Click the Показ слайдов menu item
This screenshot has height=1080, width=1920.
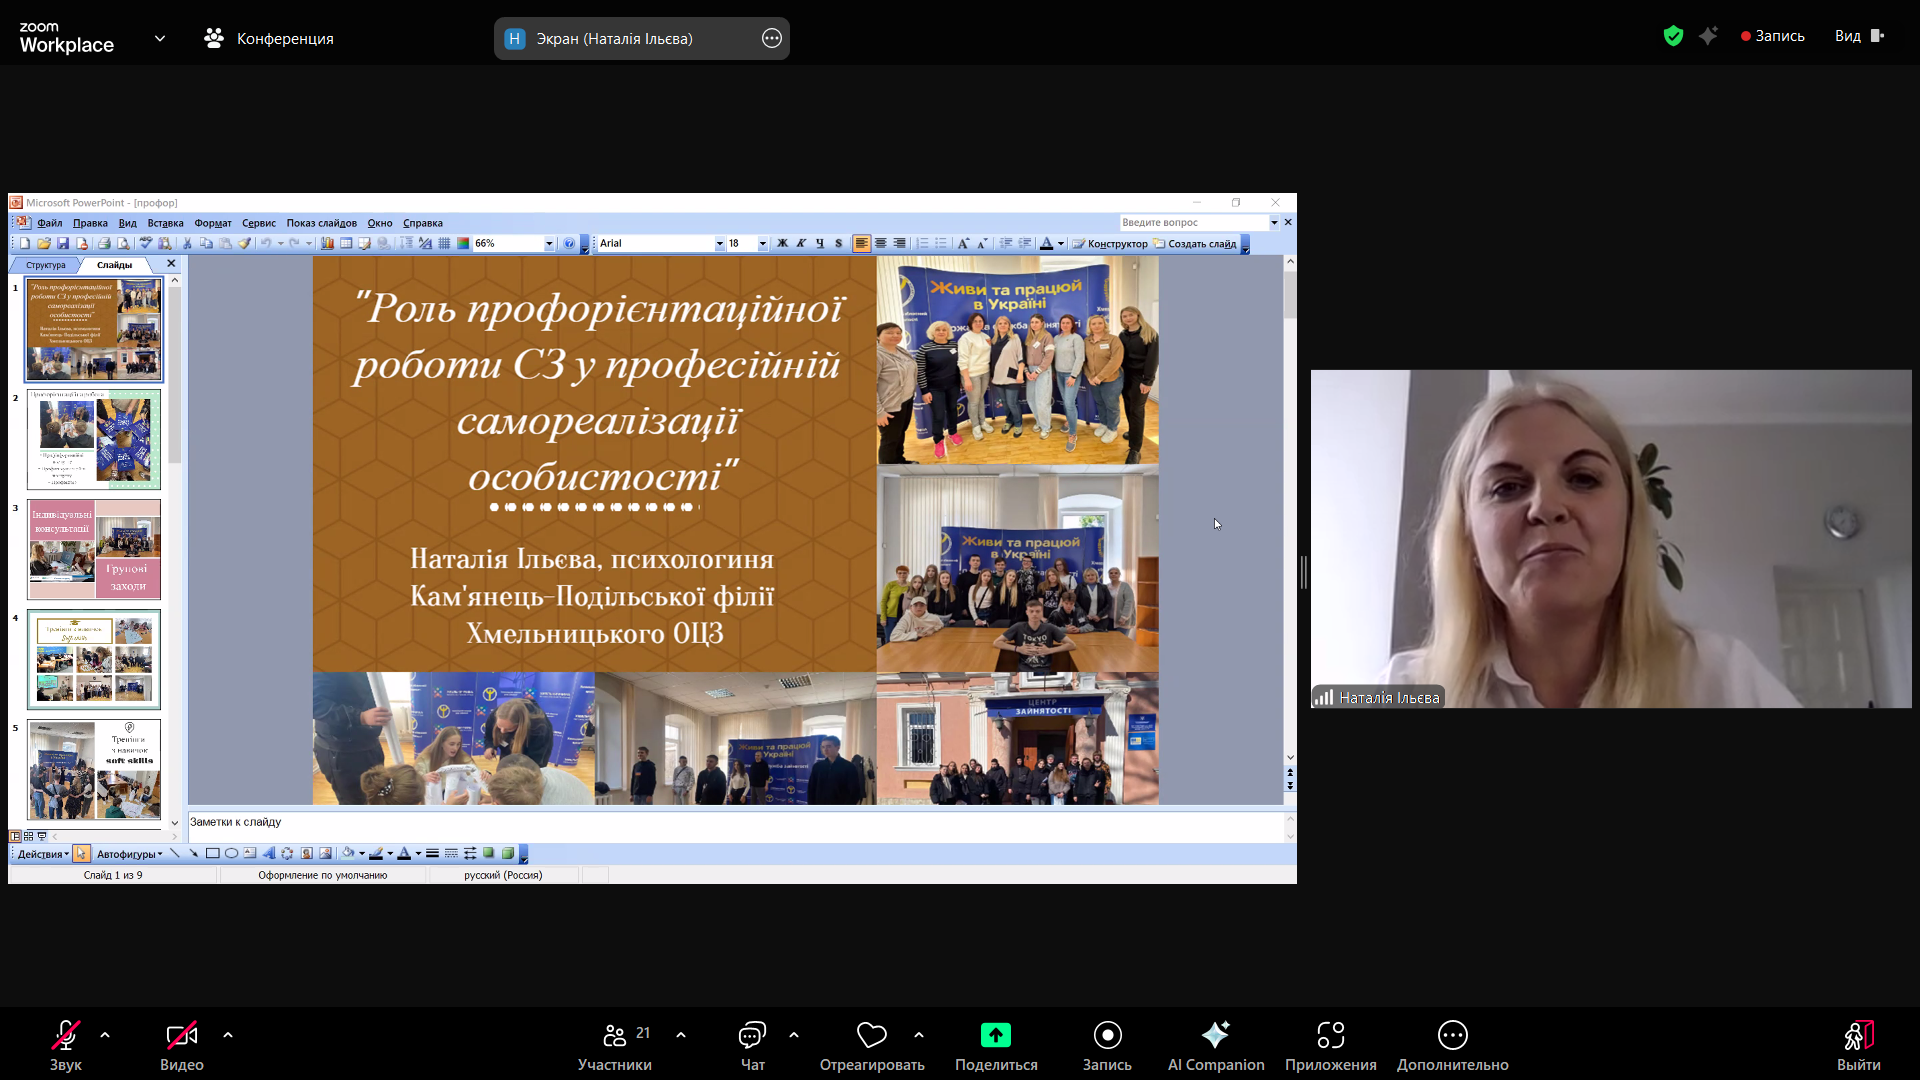pyautogui.click(x=321, y=223)
